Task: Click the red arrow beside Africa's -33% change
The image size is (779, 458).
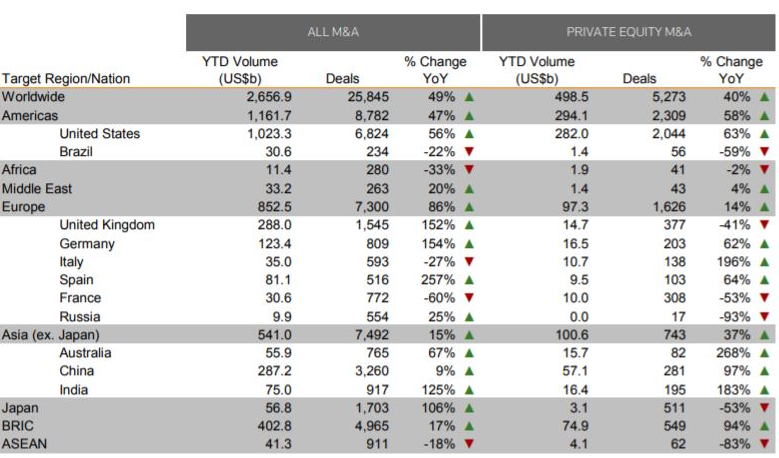Action: tap(469, 170)
